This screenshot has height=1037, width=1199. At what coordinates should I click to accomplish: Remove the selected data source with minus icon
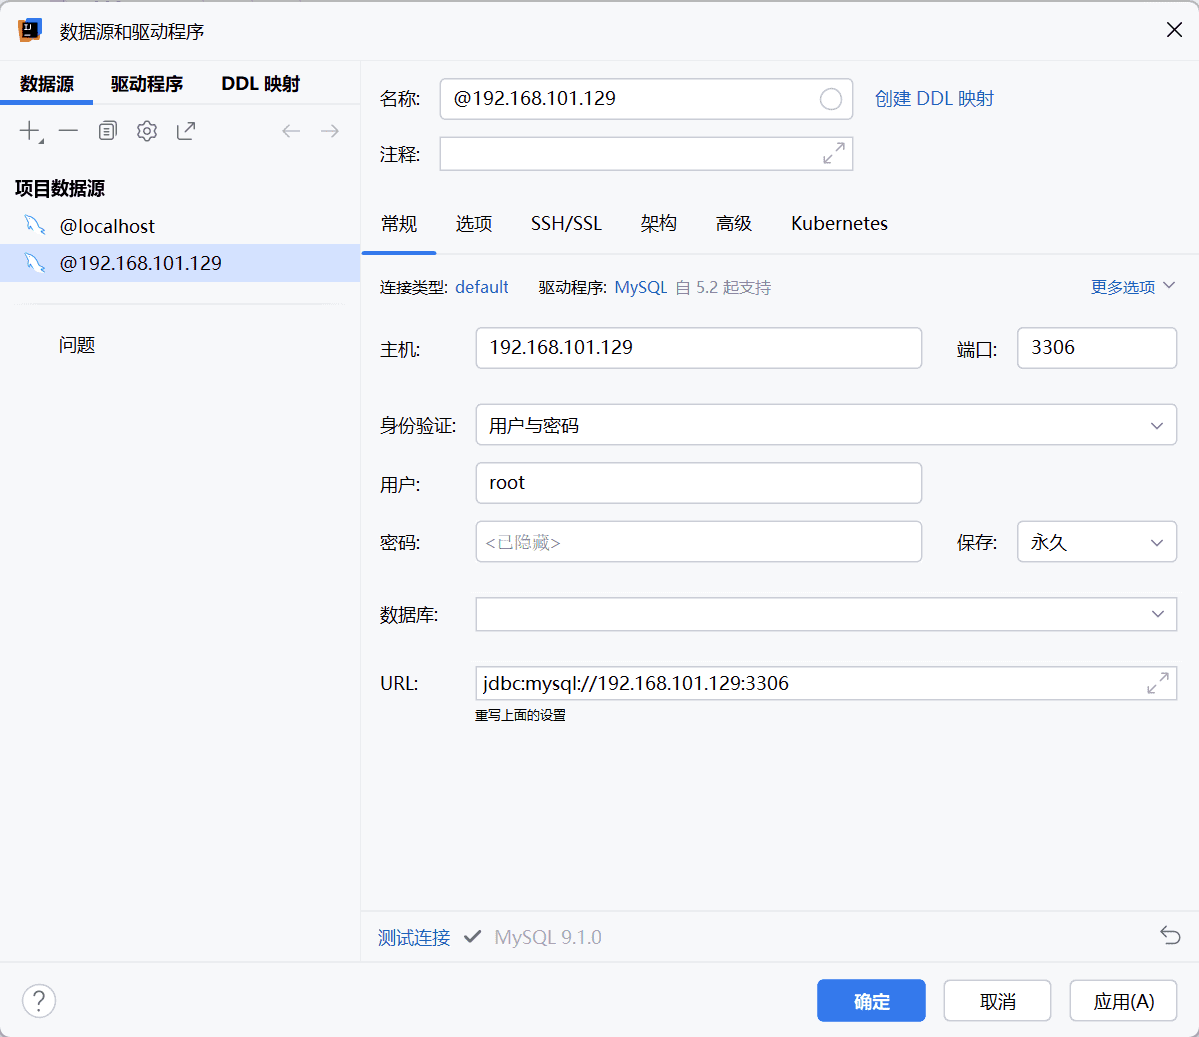pyautogui.click(x=68, y=131)
